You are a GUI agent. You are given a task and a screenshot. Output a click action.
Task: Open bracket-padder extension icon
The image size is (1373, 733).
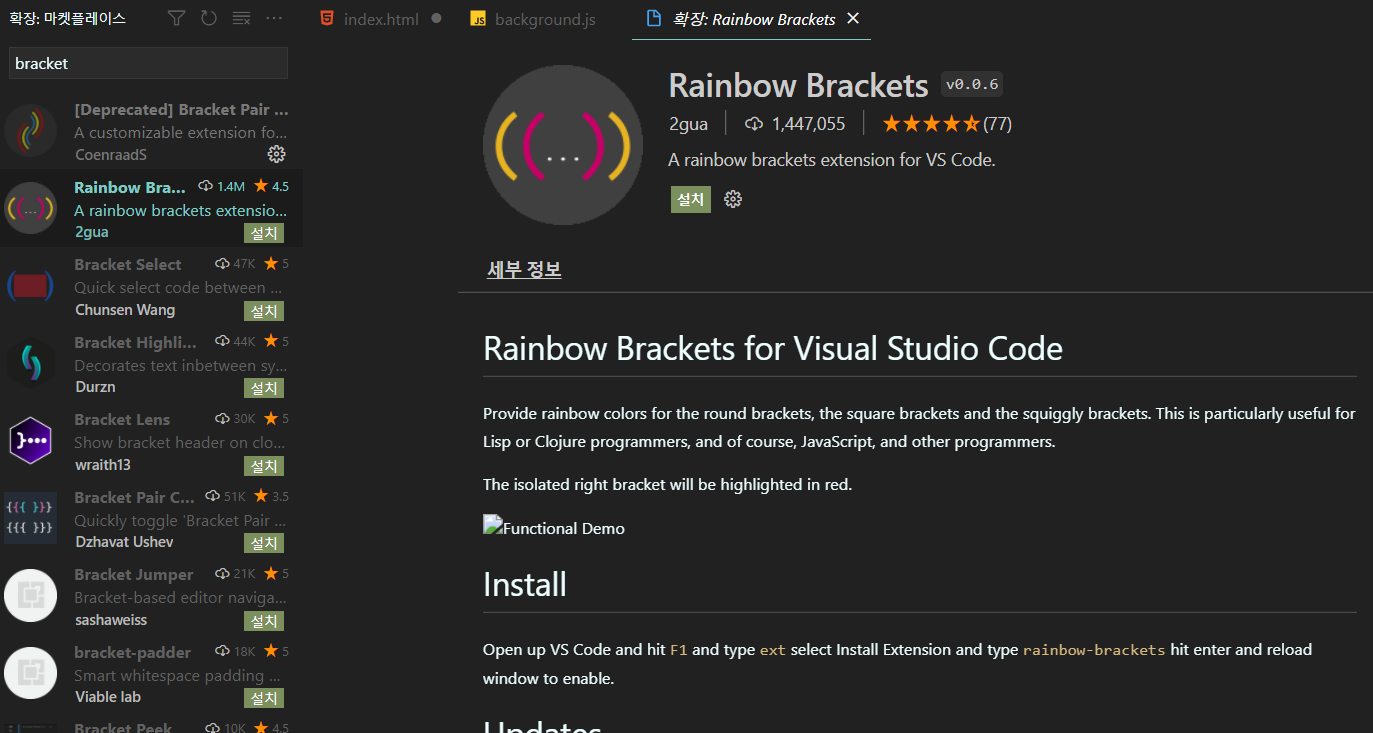click(30, 673)
